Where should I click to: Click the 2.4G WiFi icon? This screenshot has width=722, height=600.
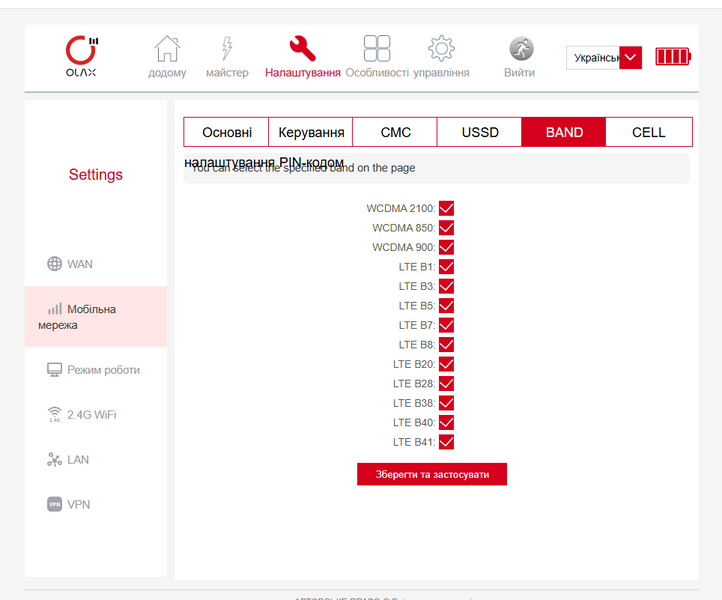[54, 414]
